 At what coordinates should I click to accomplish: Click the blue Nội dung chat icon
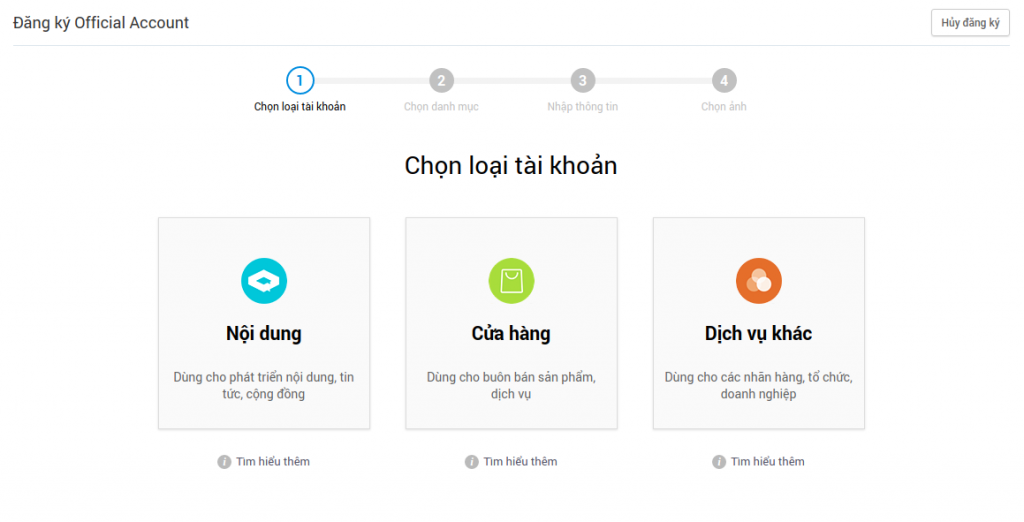264,281
